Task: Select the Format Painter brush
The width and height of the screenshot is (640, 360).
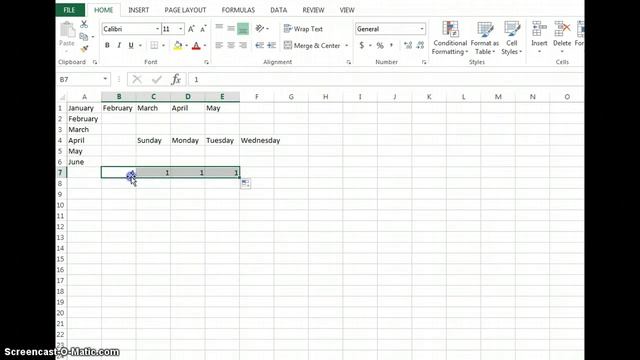Action: (84, 49)
